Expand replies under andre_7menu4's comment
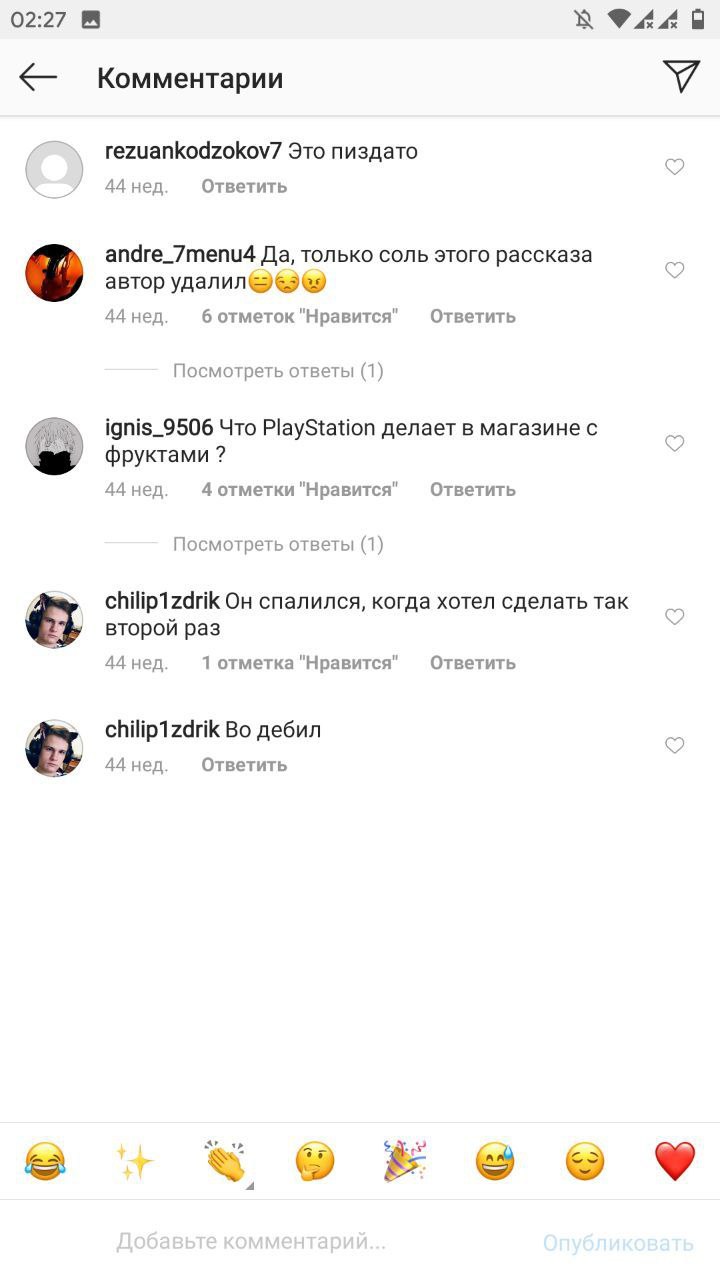Image resolution: width=720 pixels, height=1280 pixels. [x=278, y=371]
